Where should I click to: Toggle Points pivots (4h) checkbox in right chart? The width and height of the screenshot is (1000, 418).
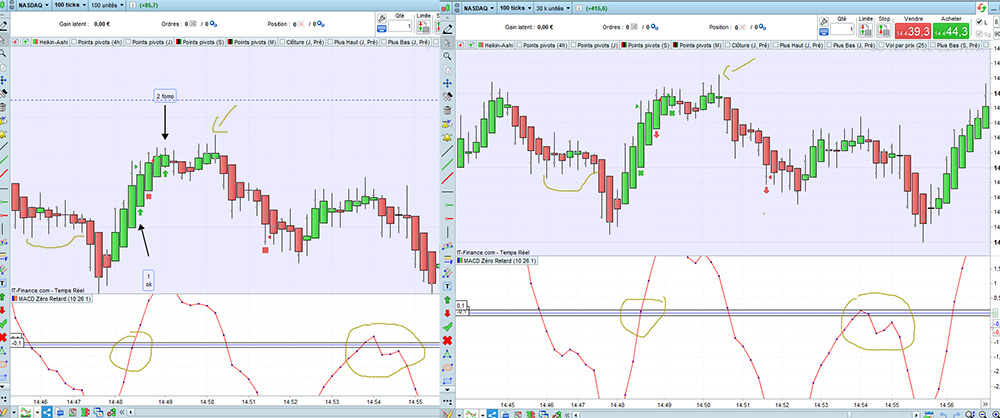coord(519,45)
